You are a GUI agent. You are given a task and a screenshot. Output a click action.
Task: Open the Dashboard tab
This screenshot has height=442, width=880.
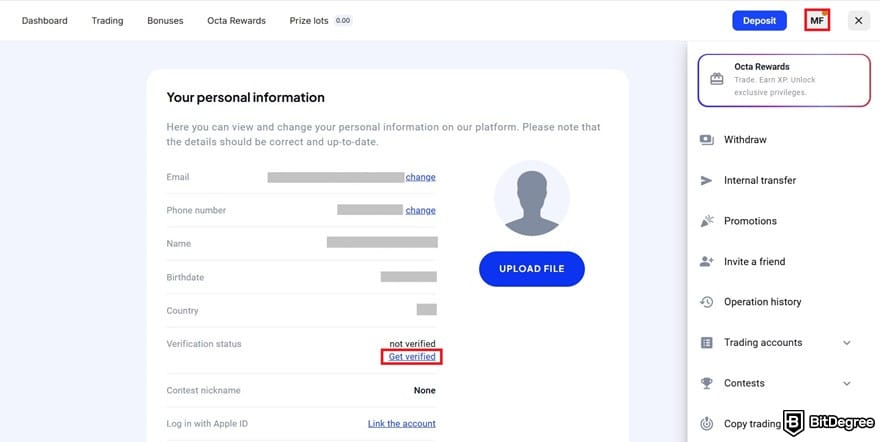click(x=44, y=21)
